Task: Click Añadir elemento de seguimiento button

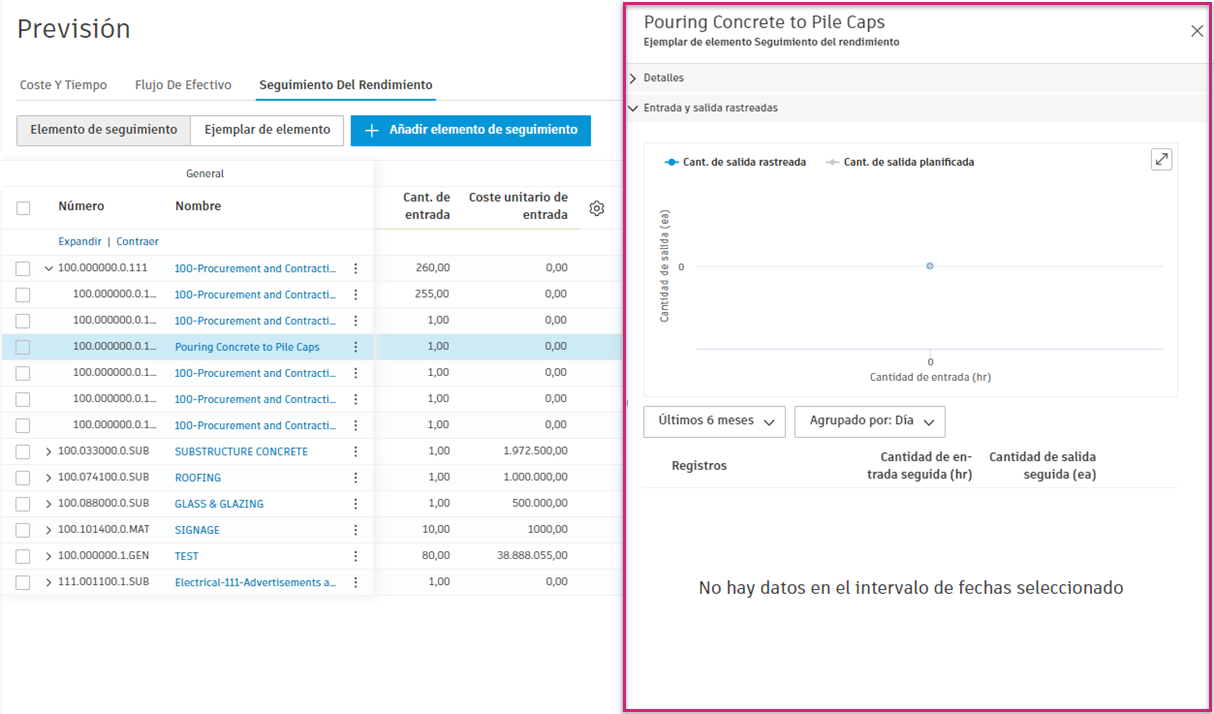Action: click(471, 130)
